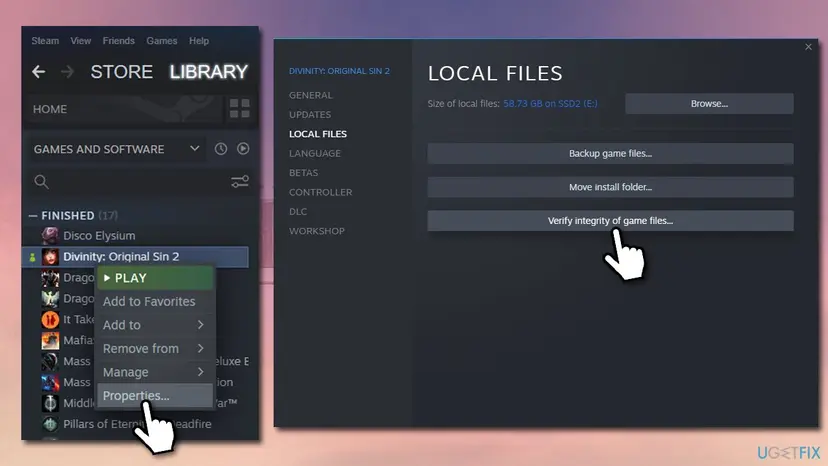
Task: Open Workshop properties section
Action: click(317, 231)
